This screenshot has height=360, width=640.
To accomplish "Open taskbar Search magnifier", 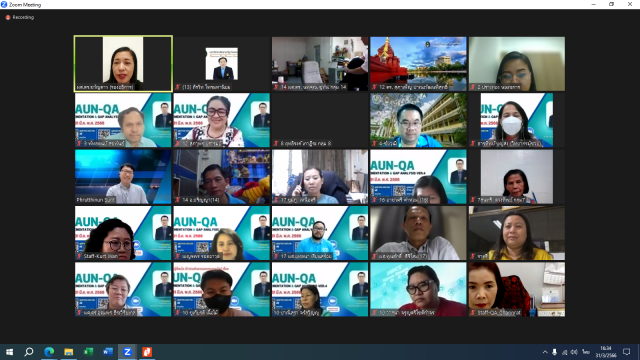I will pyautogui.click(x=29, y=351).
